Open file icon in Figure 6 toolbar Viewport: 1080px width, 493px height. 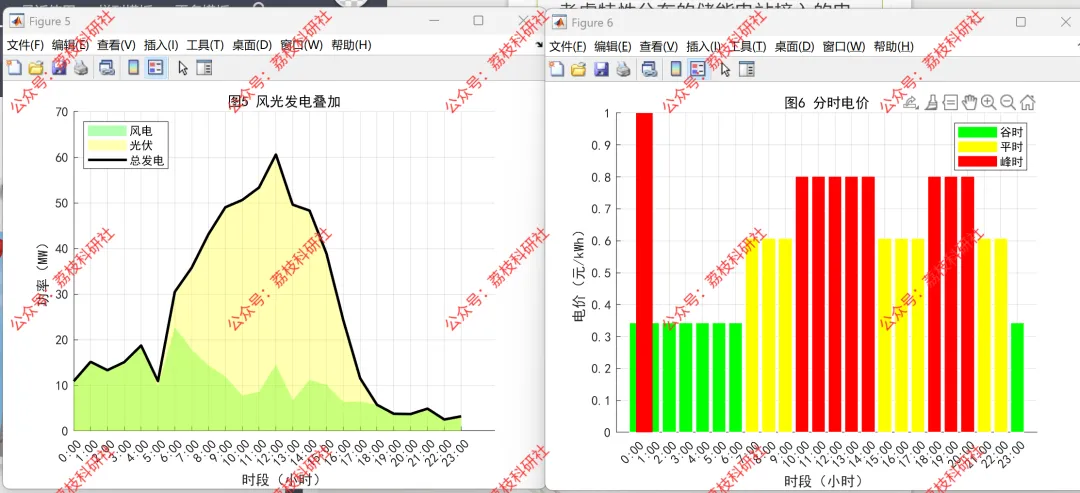coord(579,69)
